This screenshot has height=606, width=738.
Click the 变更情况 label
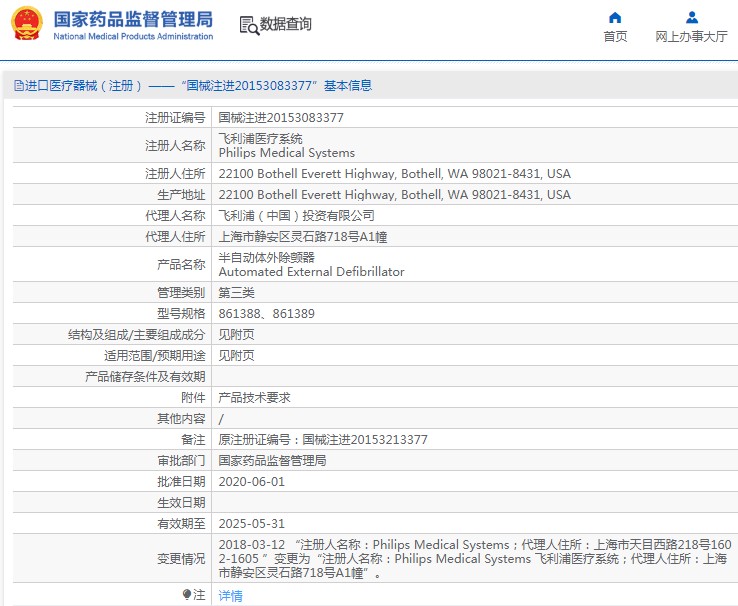coord(181,558)
